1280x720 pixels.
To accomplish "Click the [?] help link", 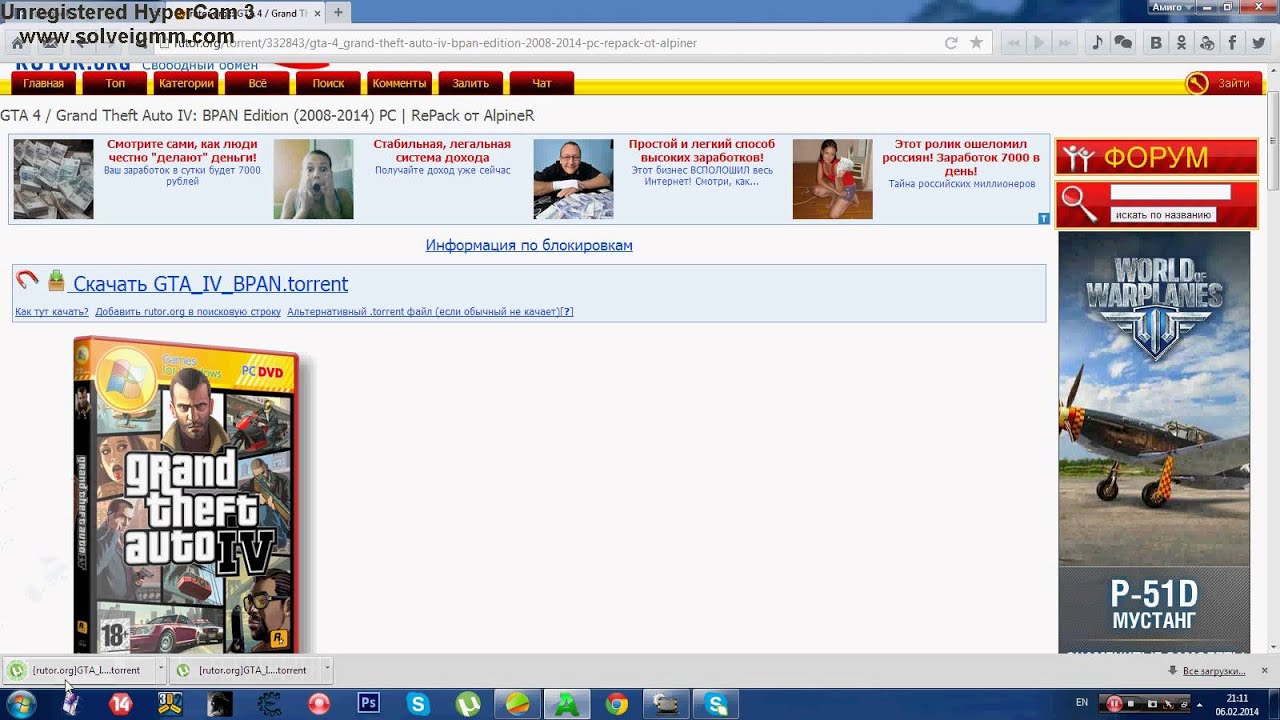I will click(567, 312).
